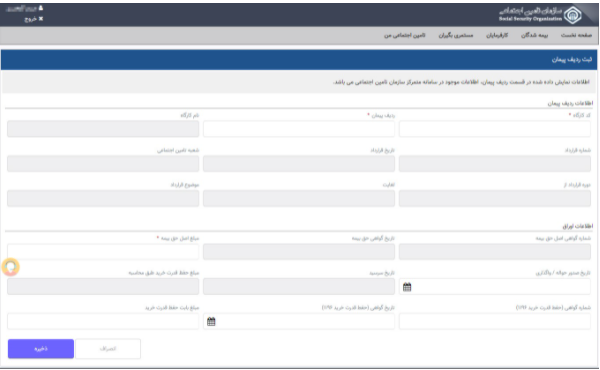
Task: Open the تامین اجتماعی من menu
Action: 405,35
